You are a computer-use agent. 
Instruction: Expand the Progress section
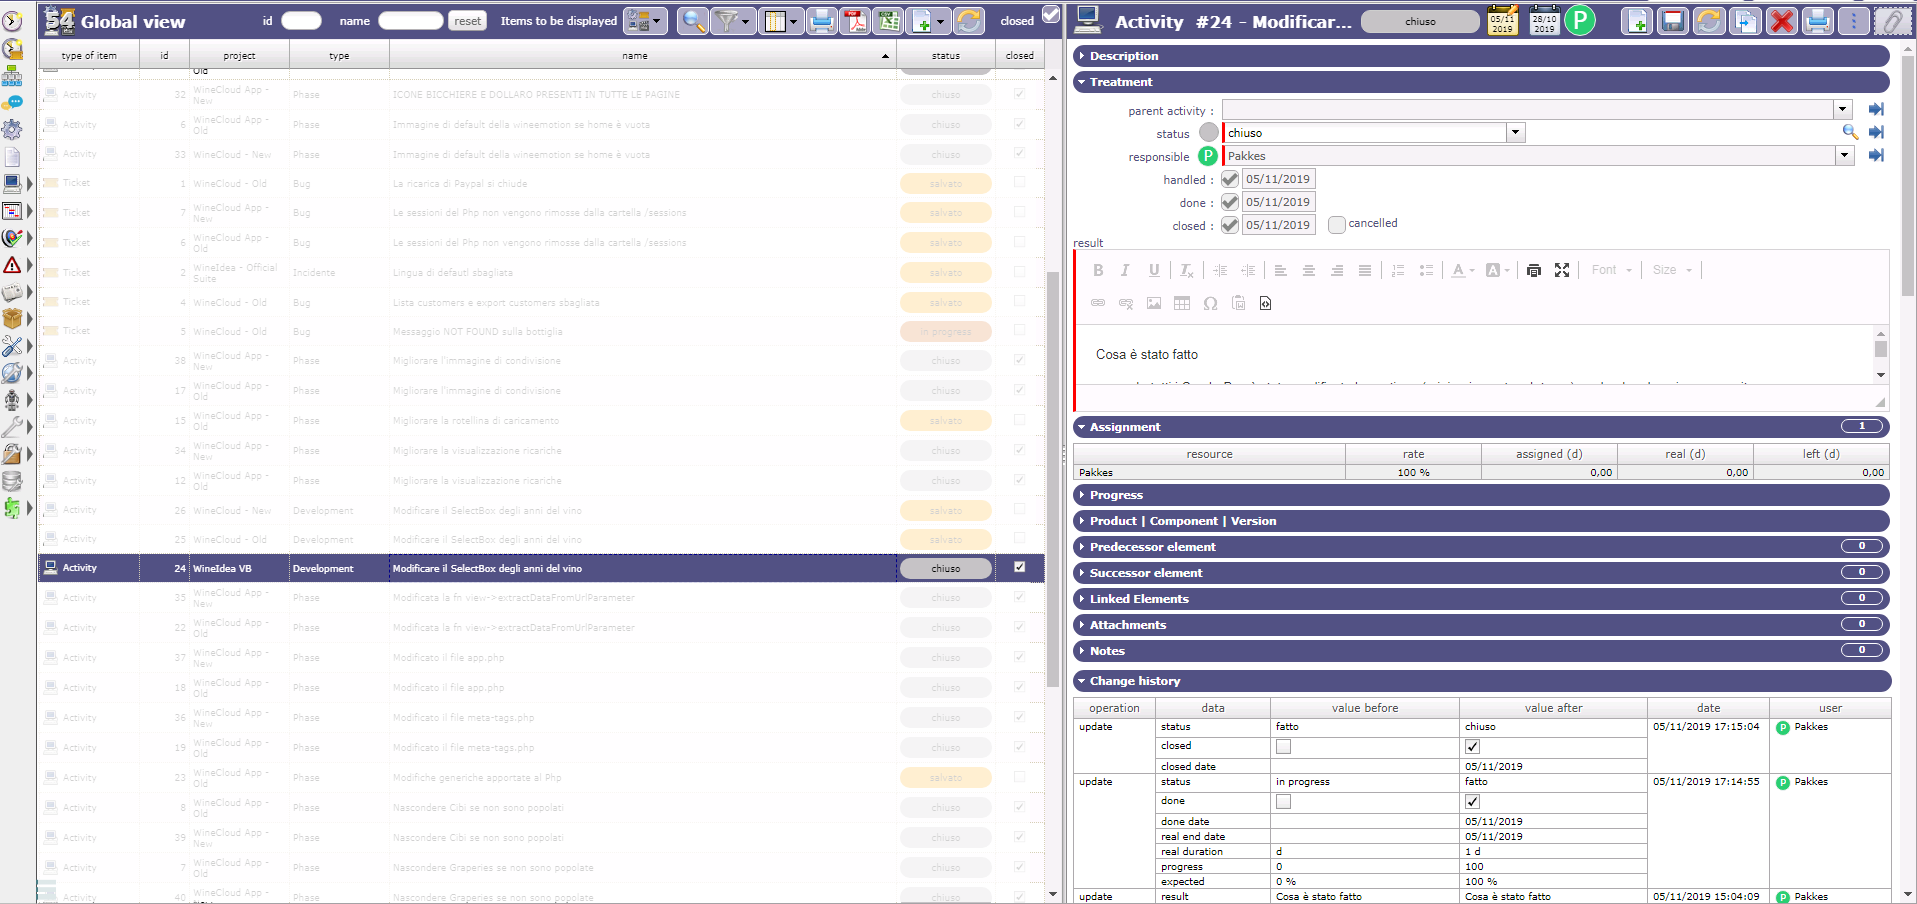click(1116, 495)
